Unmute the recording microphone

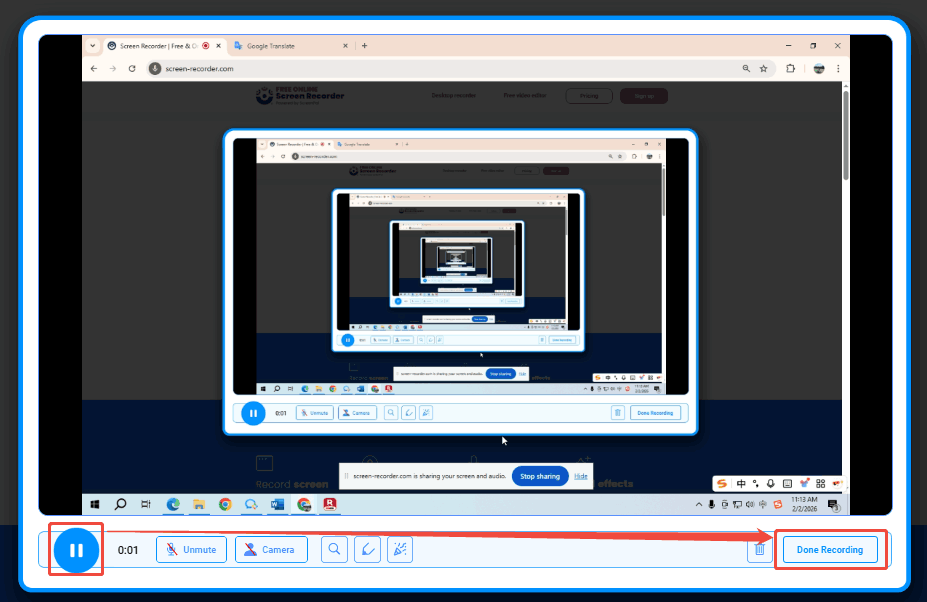(191, 549)
